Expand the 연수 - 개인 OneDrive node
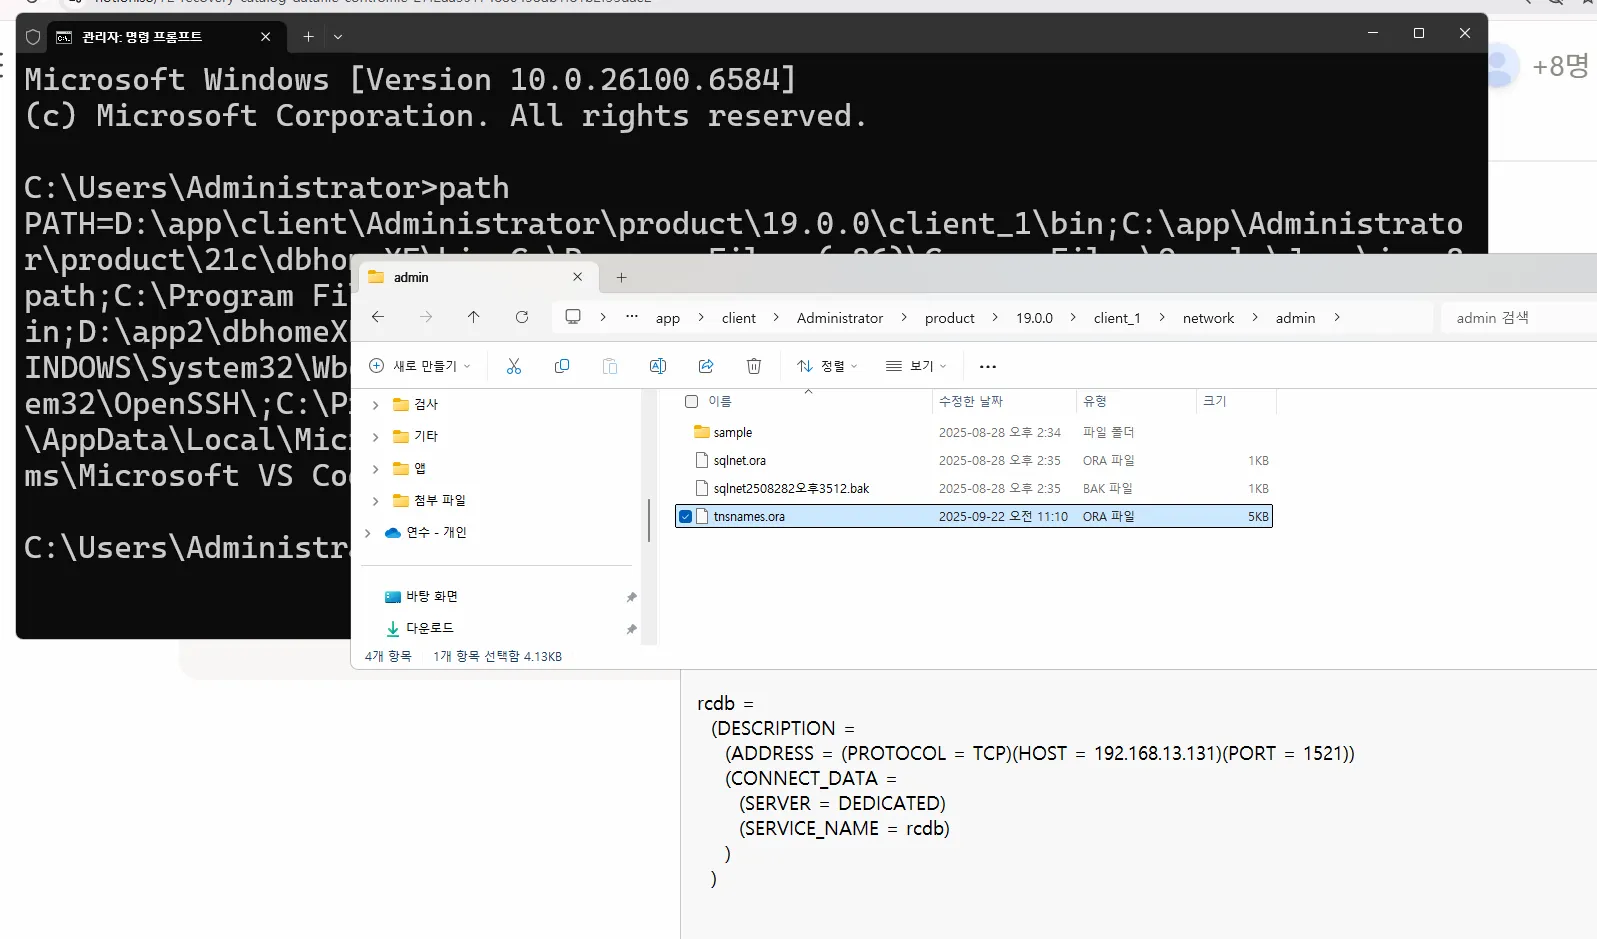The width and height of the screenshot is (1597, 939). click(x=368, y=533)
